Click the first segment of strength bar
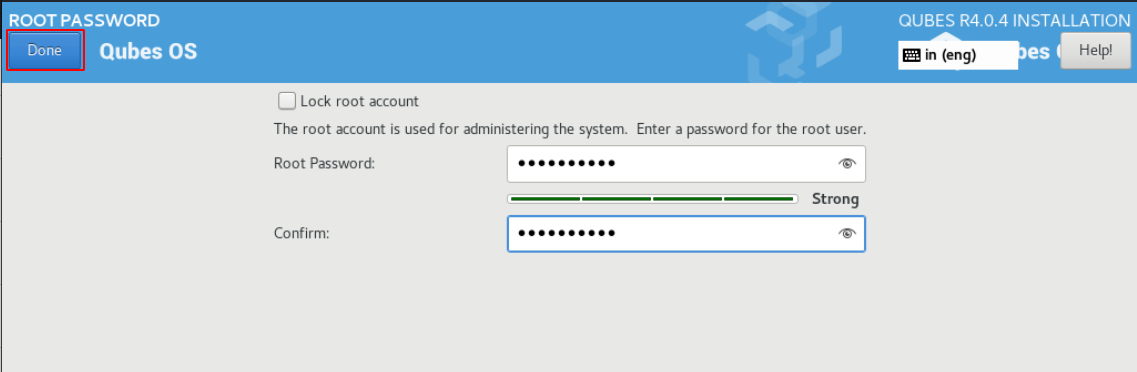 click(545, 199)
